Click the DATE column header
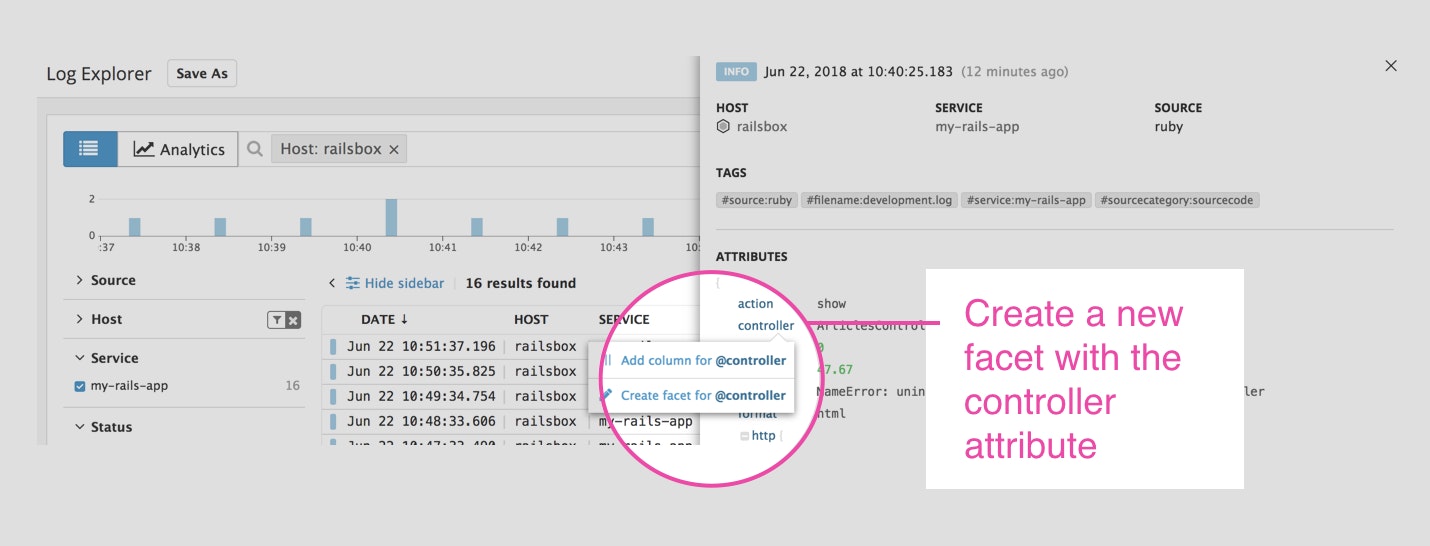The image size is (1430, 546). pyautogui.click(x=378, y=320)
